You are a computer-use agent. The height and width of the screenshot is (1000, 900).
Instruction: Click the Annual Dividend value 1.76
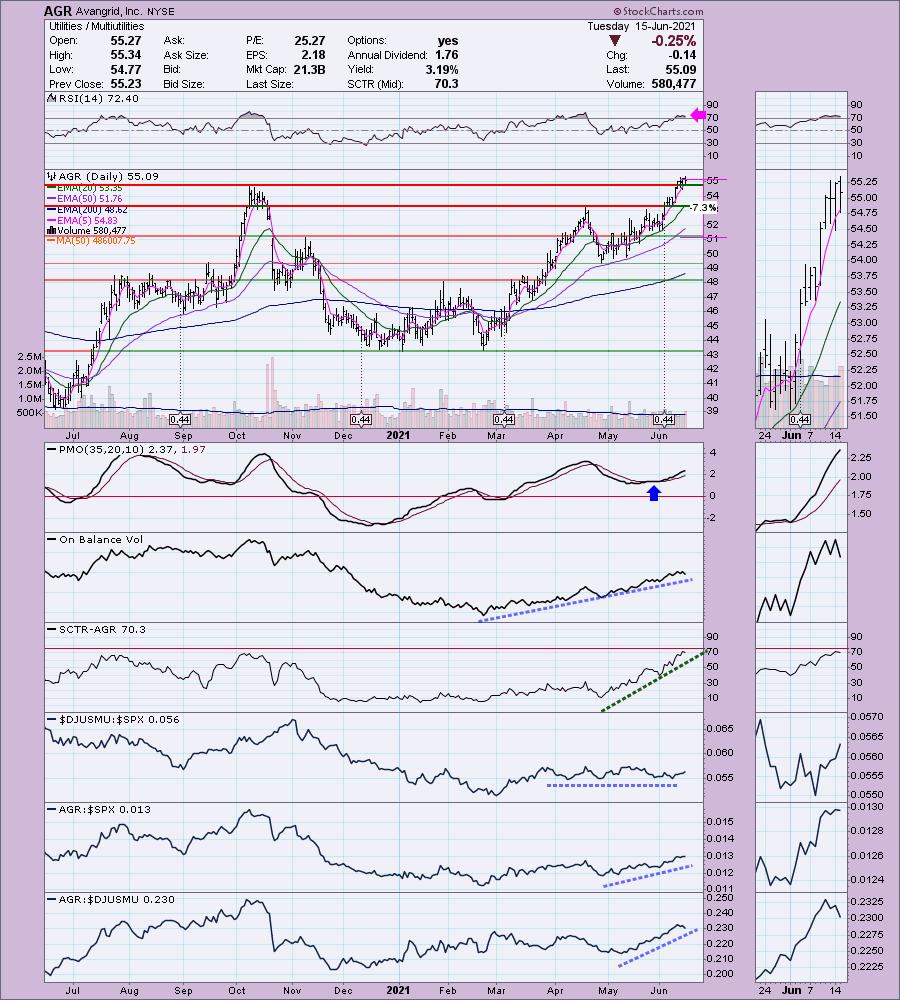(446, 55)
